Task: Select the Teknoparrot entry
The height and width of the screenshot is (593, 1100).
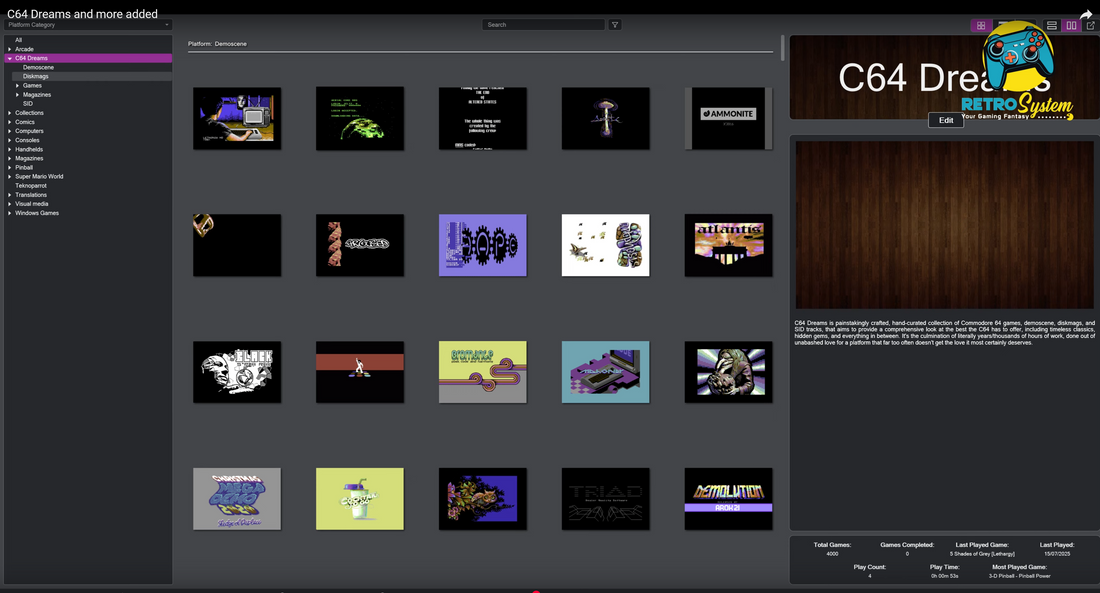Action: click(31, 186)
